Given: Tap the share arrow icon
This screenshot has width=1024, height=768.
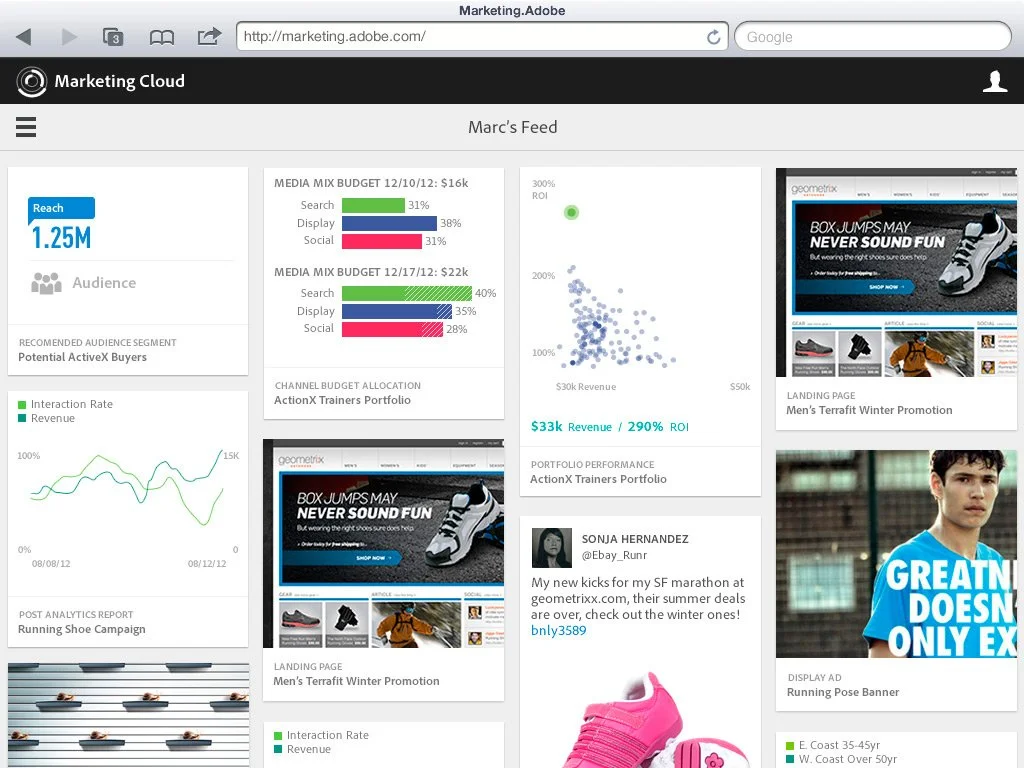Looking at the screenshot, I should click(x=209, y=36).
